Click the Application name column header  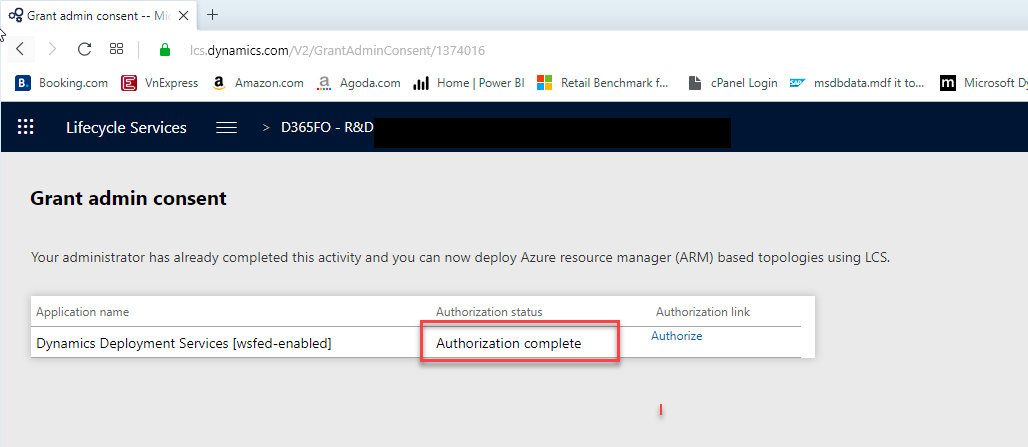pyautogui.click(x=83, y=312)
